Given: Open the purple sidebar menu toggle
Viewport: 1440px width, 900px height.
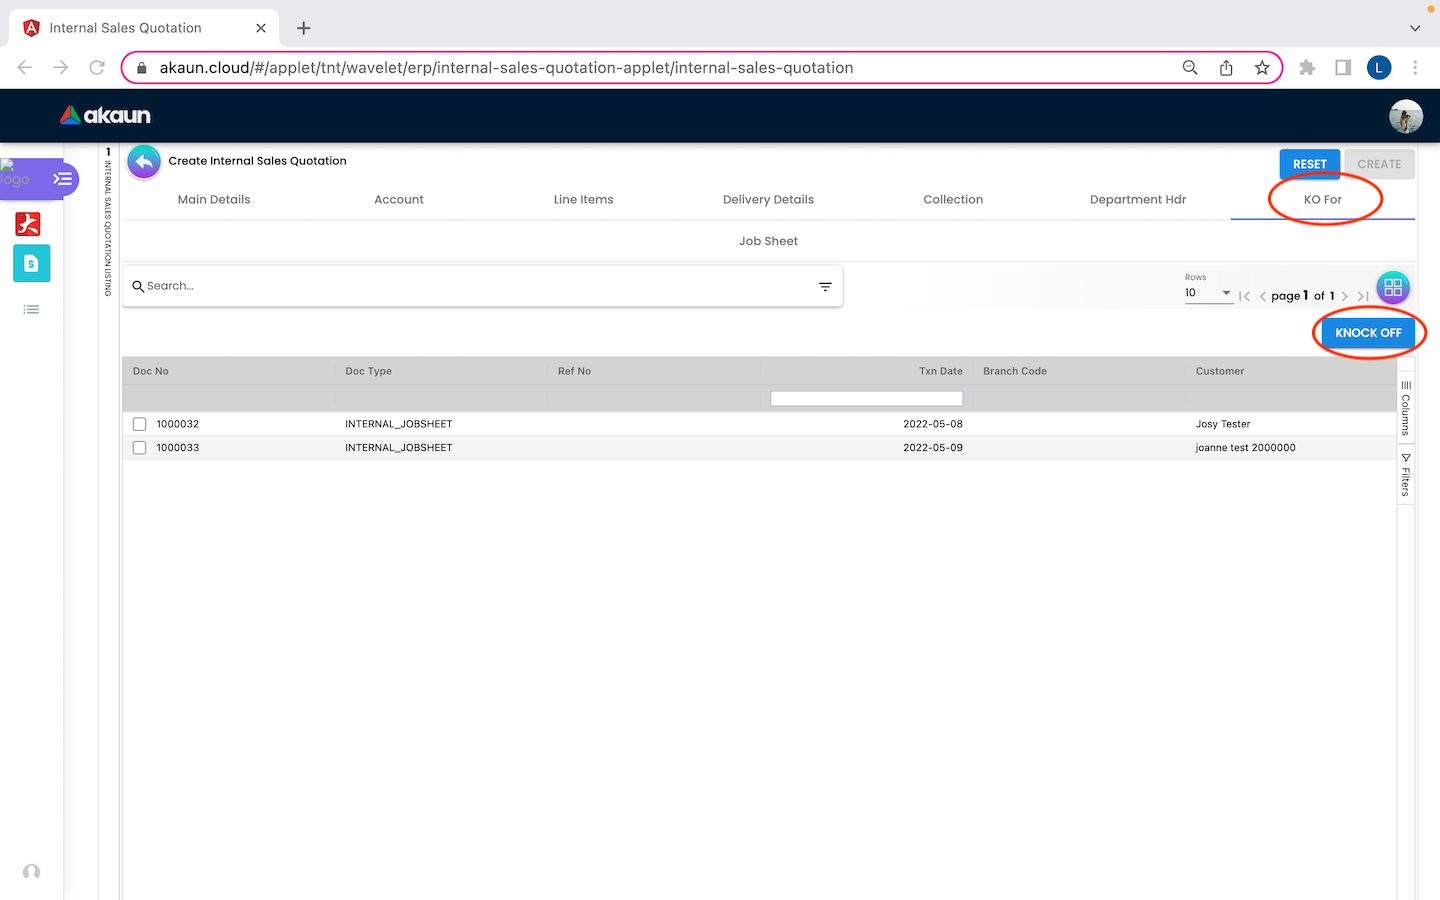Looking at the screenshot, I should point(62,179).
